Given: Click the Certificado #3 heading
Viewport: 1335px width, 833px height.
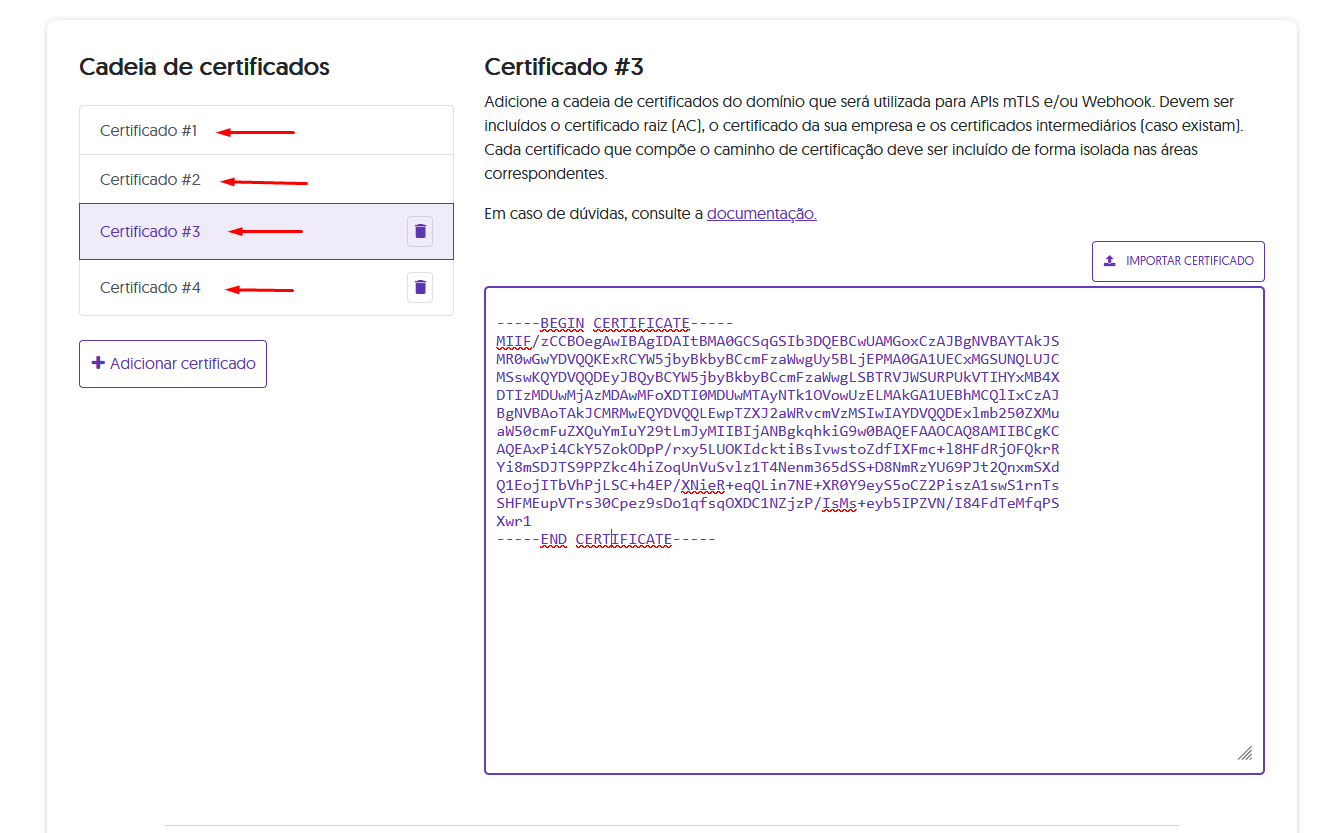Looking at the screenshot, I should pos(564,67).
